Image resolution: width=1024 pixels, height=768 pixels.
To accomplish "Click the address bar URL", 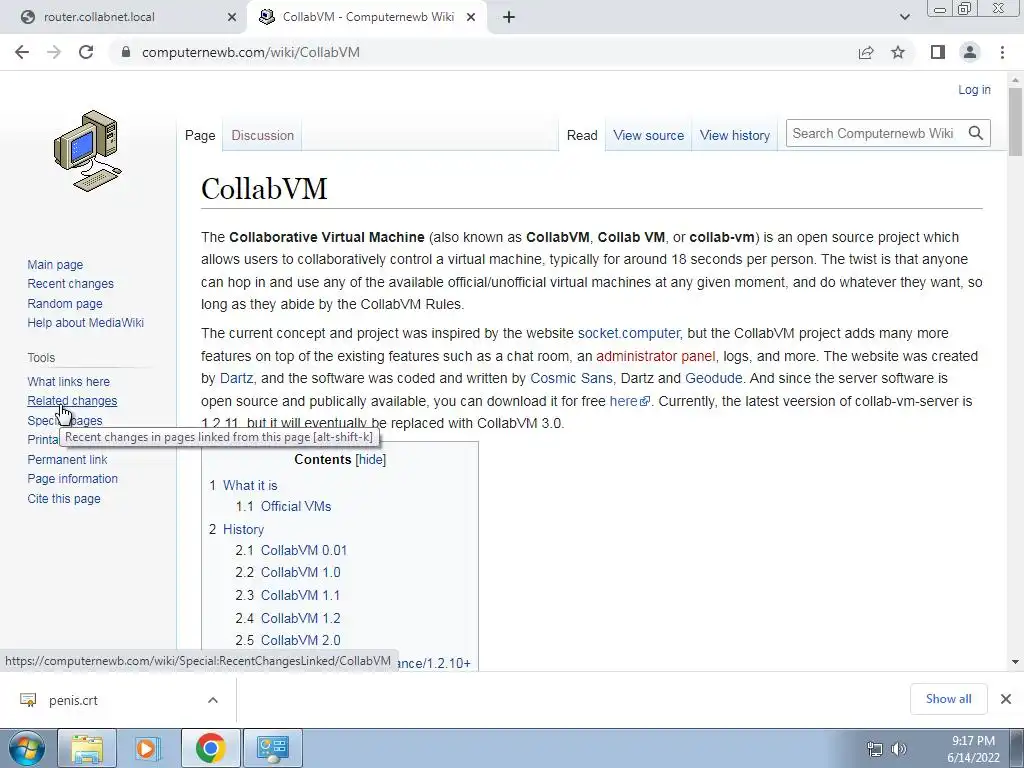I will tap(251, 52).
